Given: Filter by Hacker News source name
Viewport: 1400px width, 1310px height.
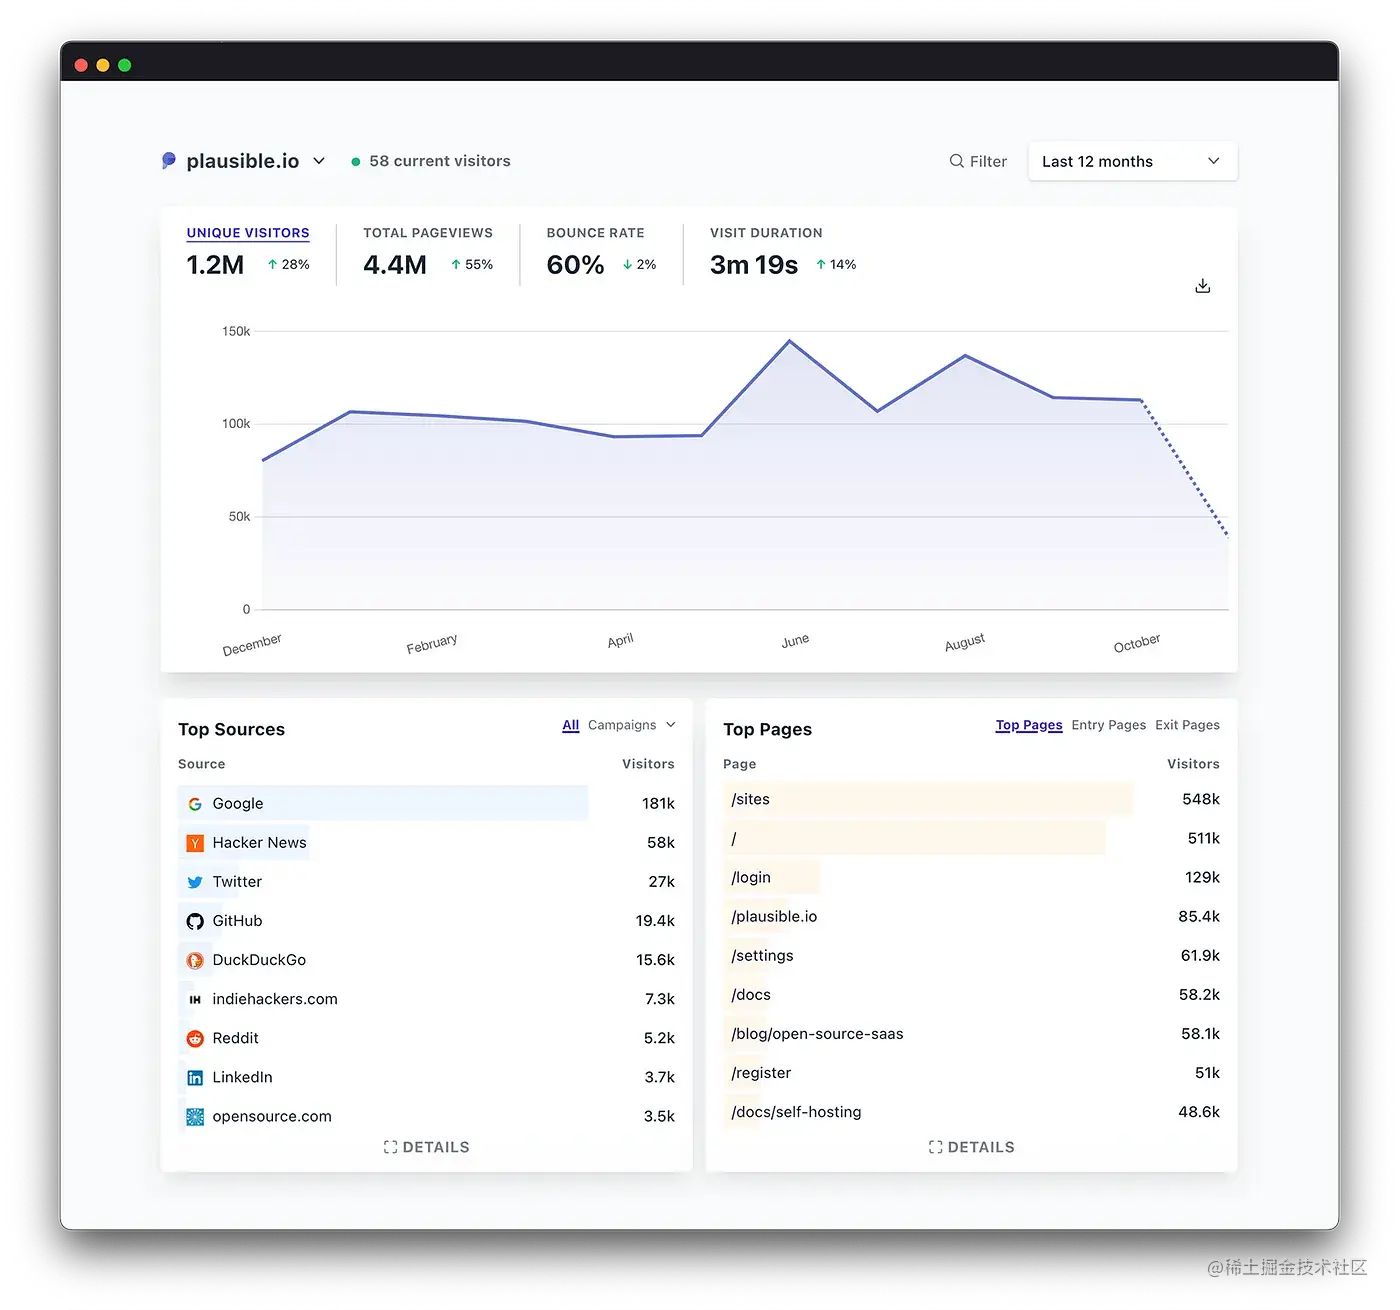Looking at the screenshot, I should (x=260, y=843).
